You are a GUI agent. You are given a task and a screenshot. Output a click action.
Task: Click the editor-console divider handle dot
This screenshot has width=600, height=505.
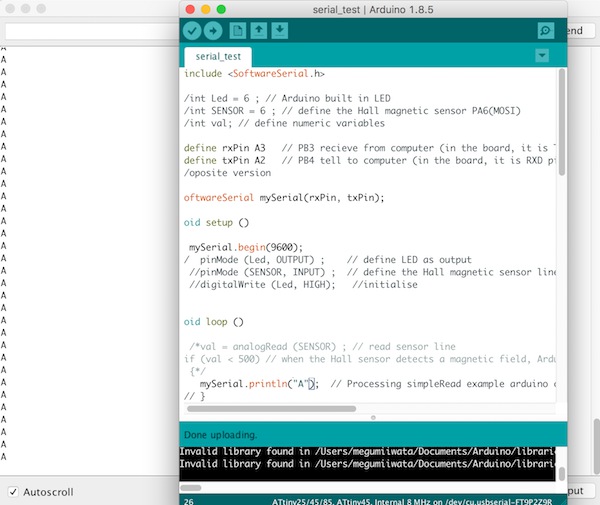coord(373,417)
